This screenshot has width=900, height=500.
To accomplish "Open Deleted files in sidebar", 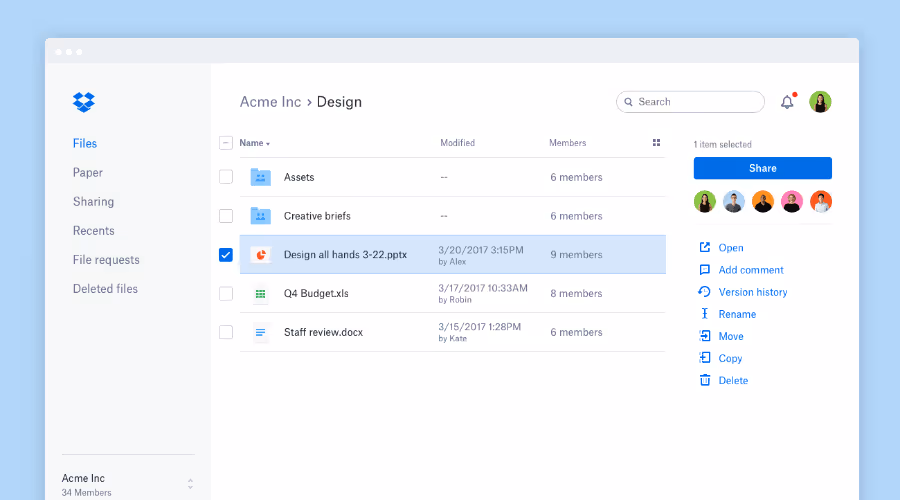I will point(105,289).
